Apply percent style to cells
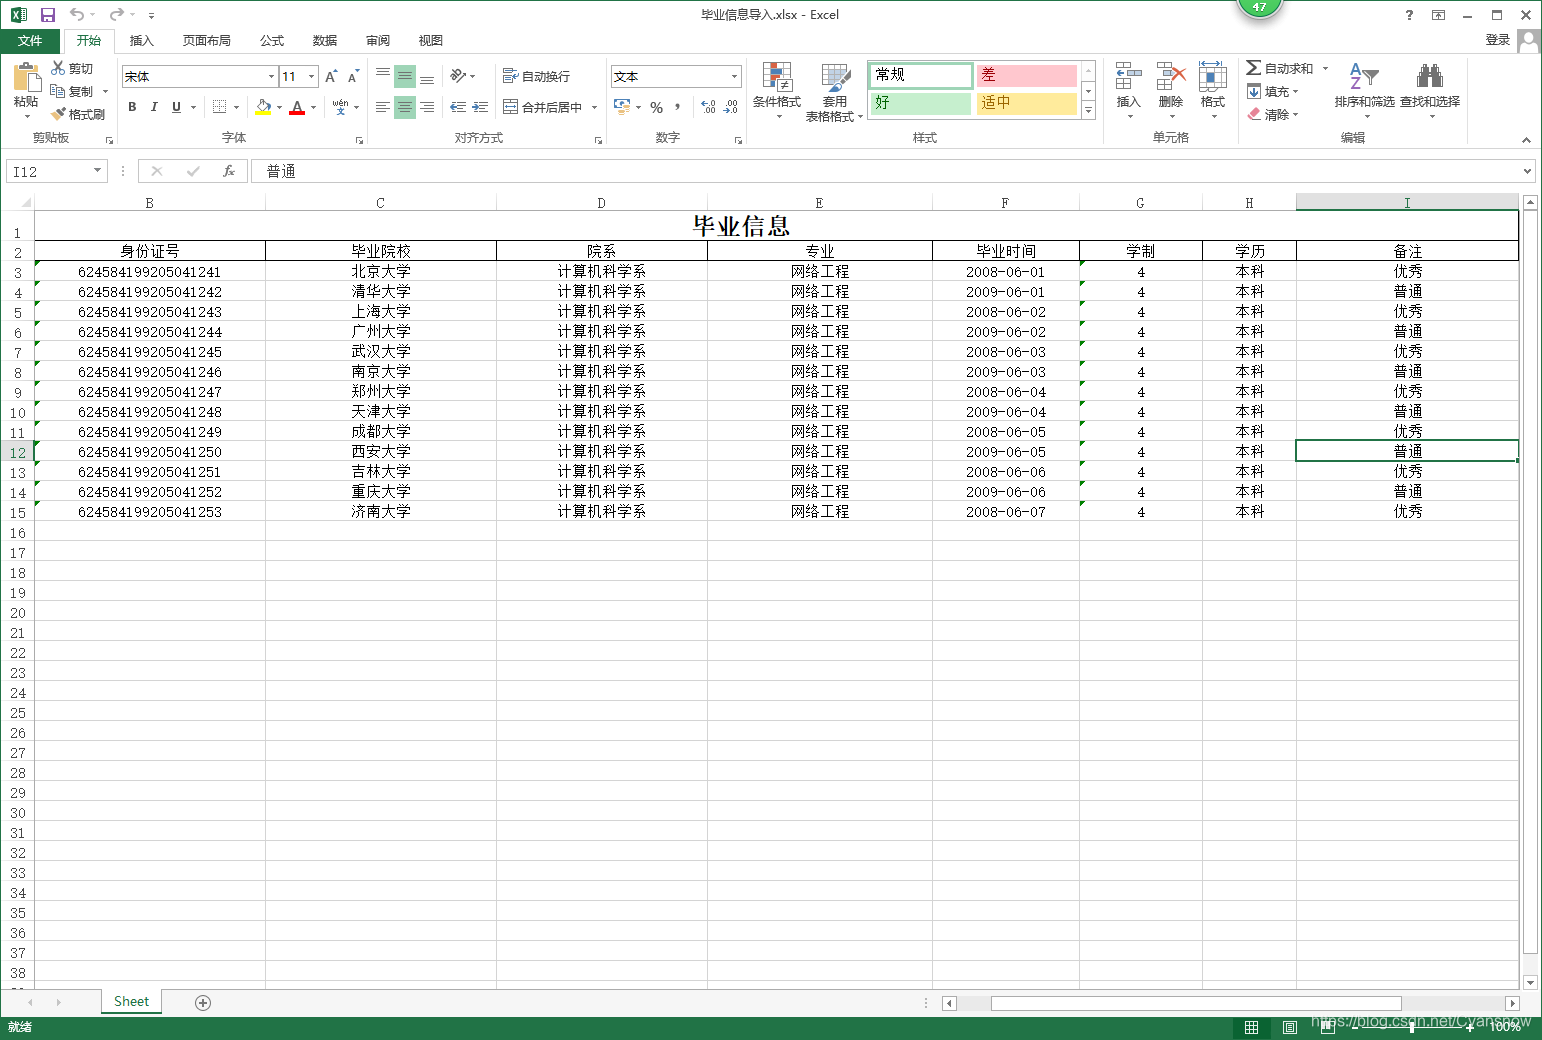The height and width of the screenshot is (1040, 1542). coord(657,107)
